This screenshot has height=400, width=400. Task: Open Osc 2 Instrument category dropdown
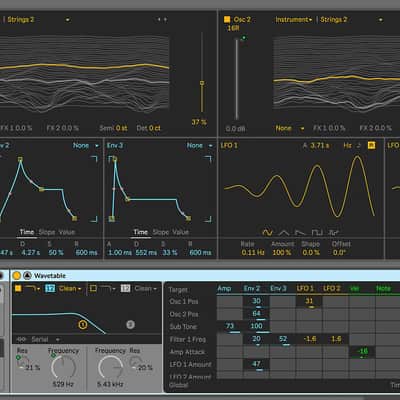point(294,20)
